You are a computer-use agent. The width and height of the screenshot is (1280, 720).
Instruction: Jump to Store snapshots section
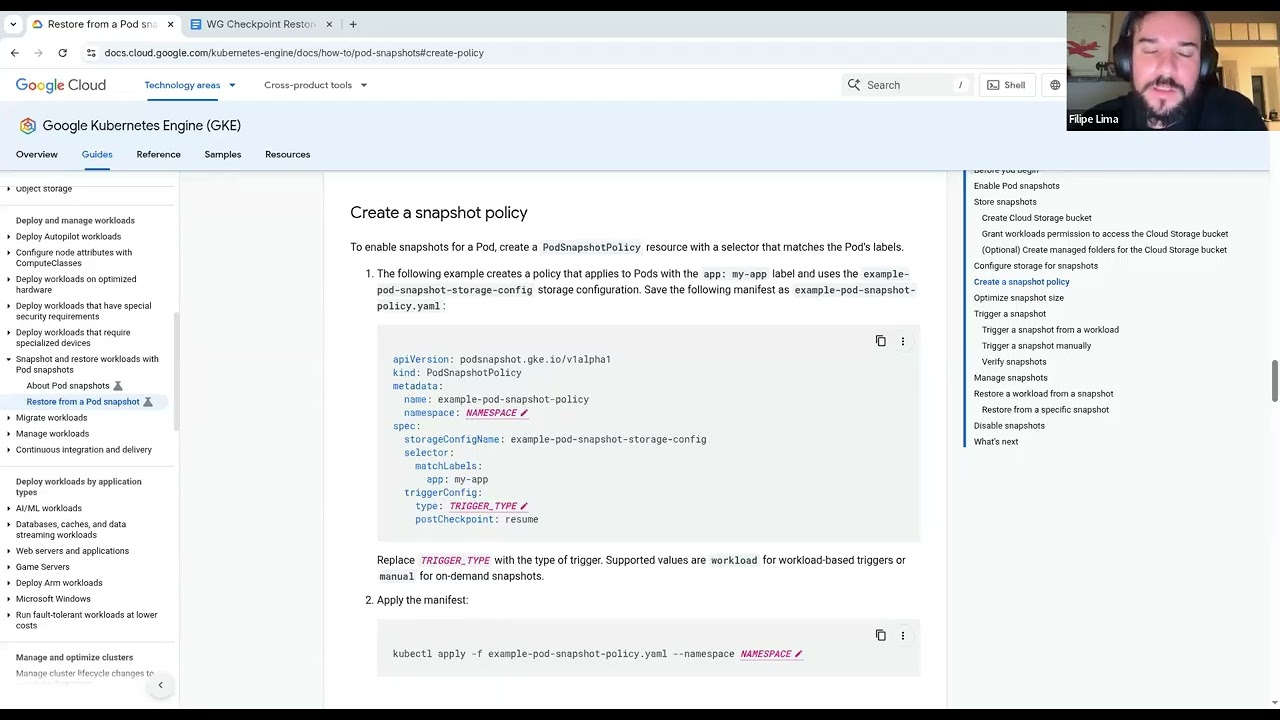(x=1005, y=202)
